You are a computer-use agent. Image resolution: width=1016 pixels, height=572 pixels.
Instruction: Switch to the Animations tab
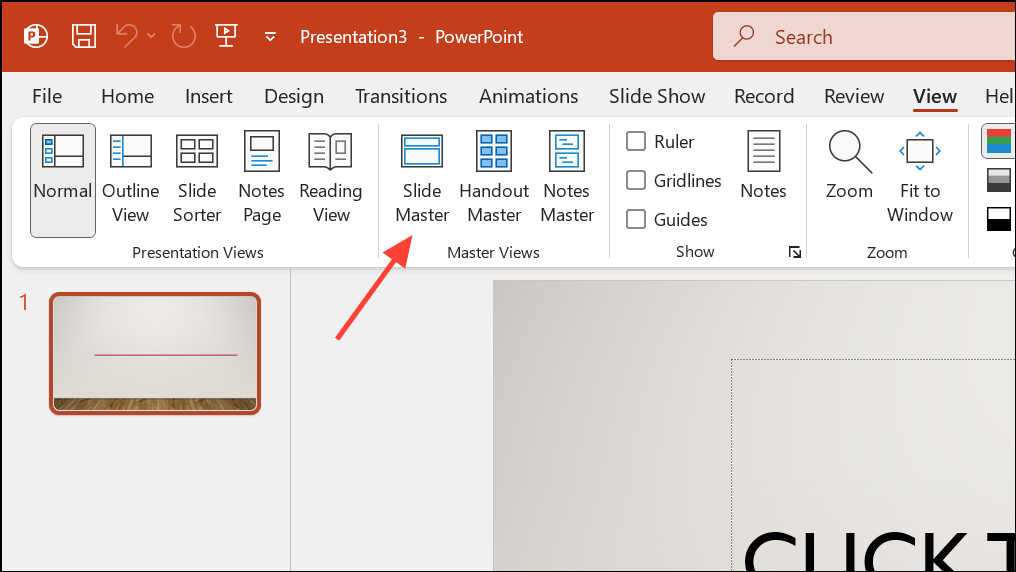click(x=529, y=97)
